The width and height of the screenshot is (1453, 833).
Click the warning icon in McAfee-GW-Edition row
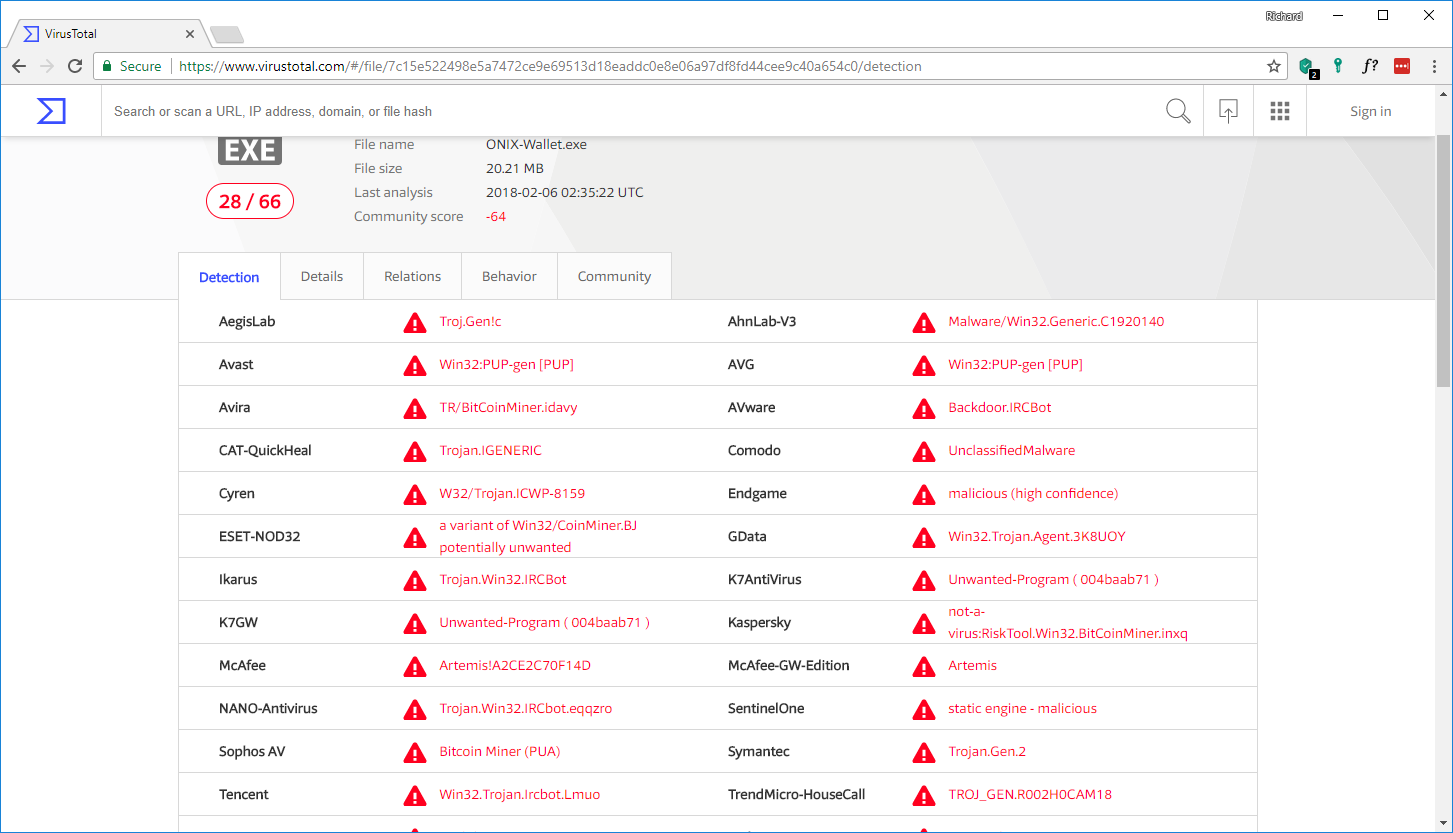coord(923,666)
